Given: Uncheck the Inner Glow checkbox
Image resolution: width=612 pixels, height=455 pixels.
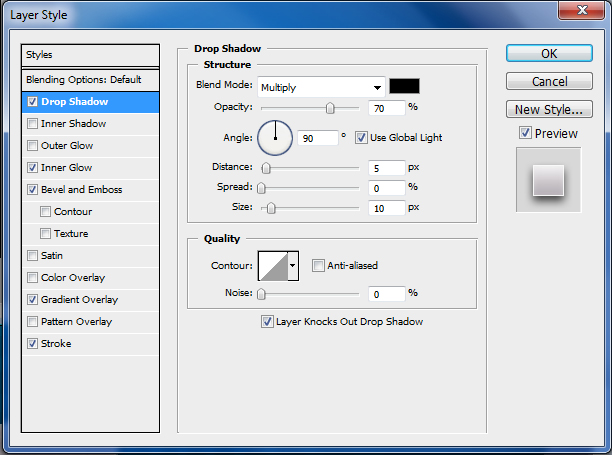Looking at the screenshot, I should pos(32,168).
